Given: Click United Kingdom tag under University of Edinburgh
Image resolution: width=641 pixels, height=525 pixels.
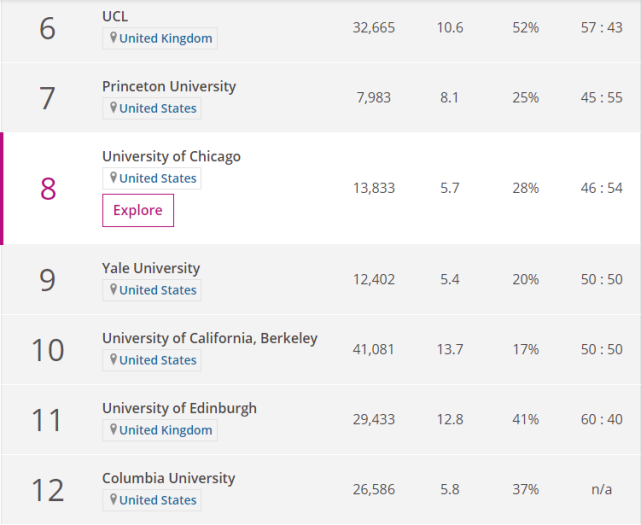Looking at the screenshot, I should [x=166, y=430].
